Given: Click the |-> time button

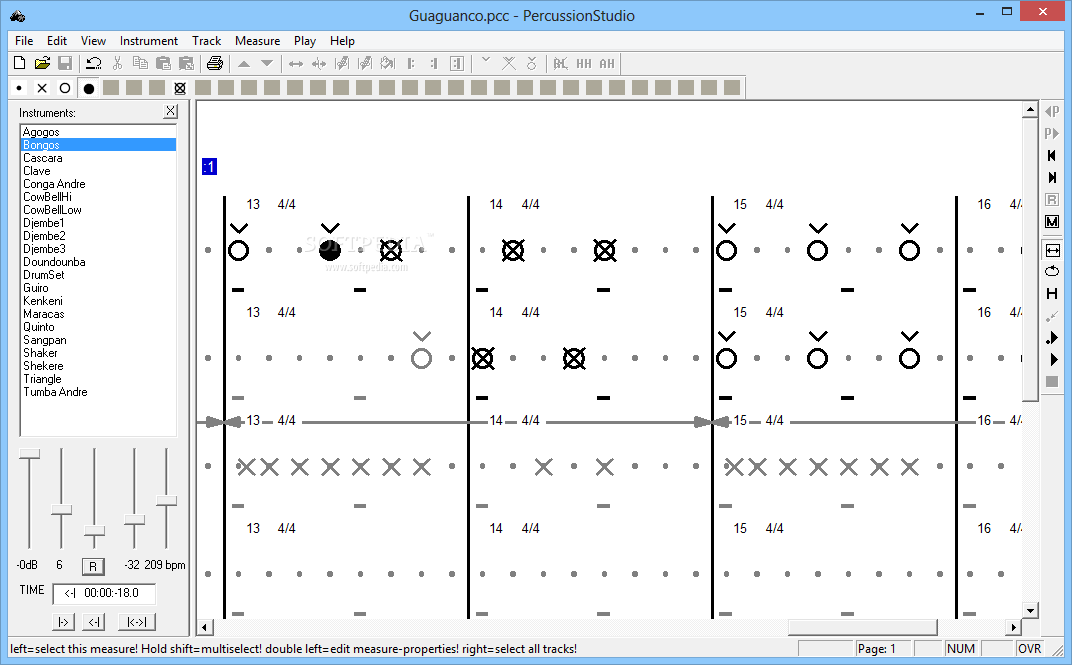Looking at the screenshot, I should tap(63, 622).
